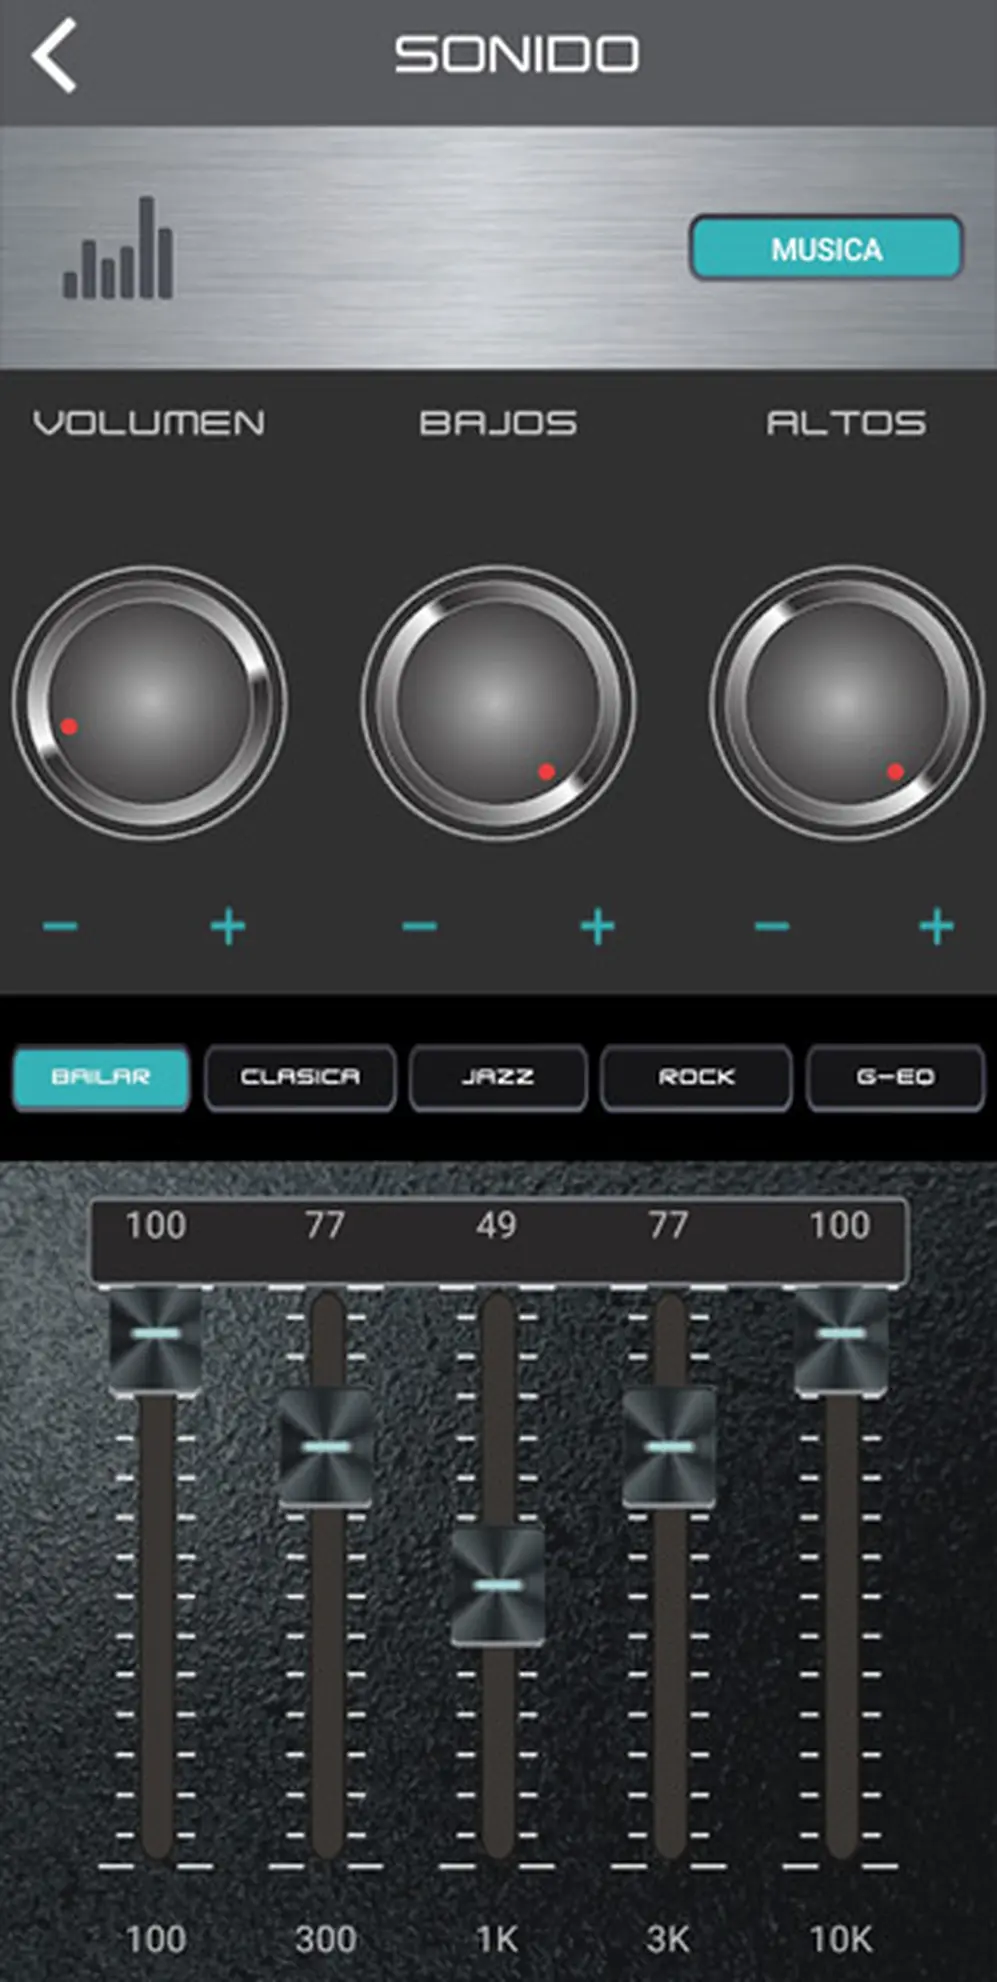Select the MUSICA source button
Screen dimensions: 997x1982
pos(826,247)
